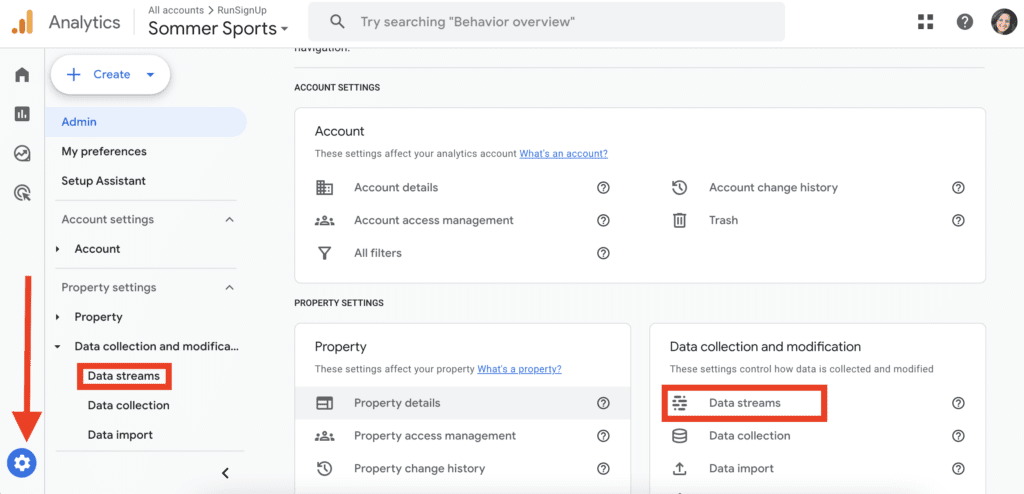Image resolution: width=1024 pixels, height=494 pixels.
Task: Select Data streams in the sidebar
Action: [x=123, y=376]
